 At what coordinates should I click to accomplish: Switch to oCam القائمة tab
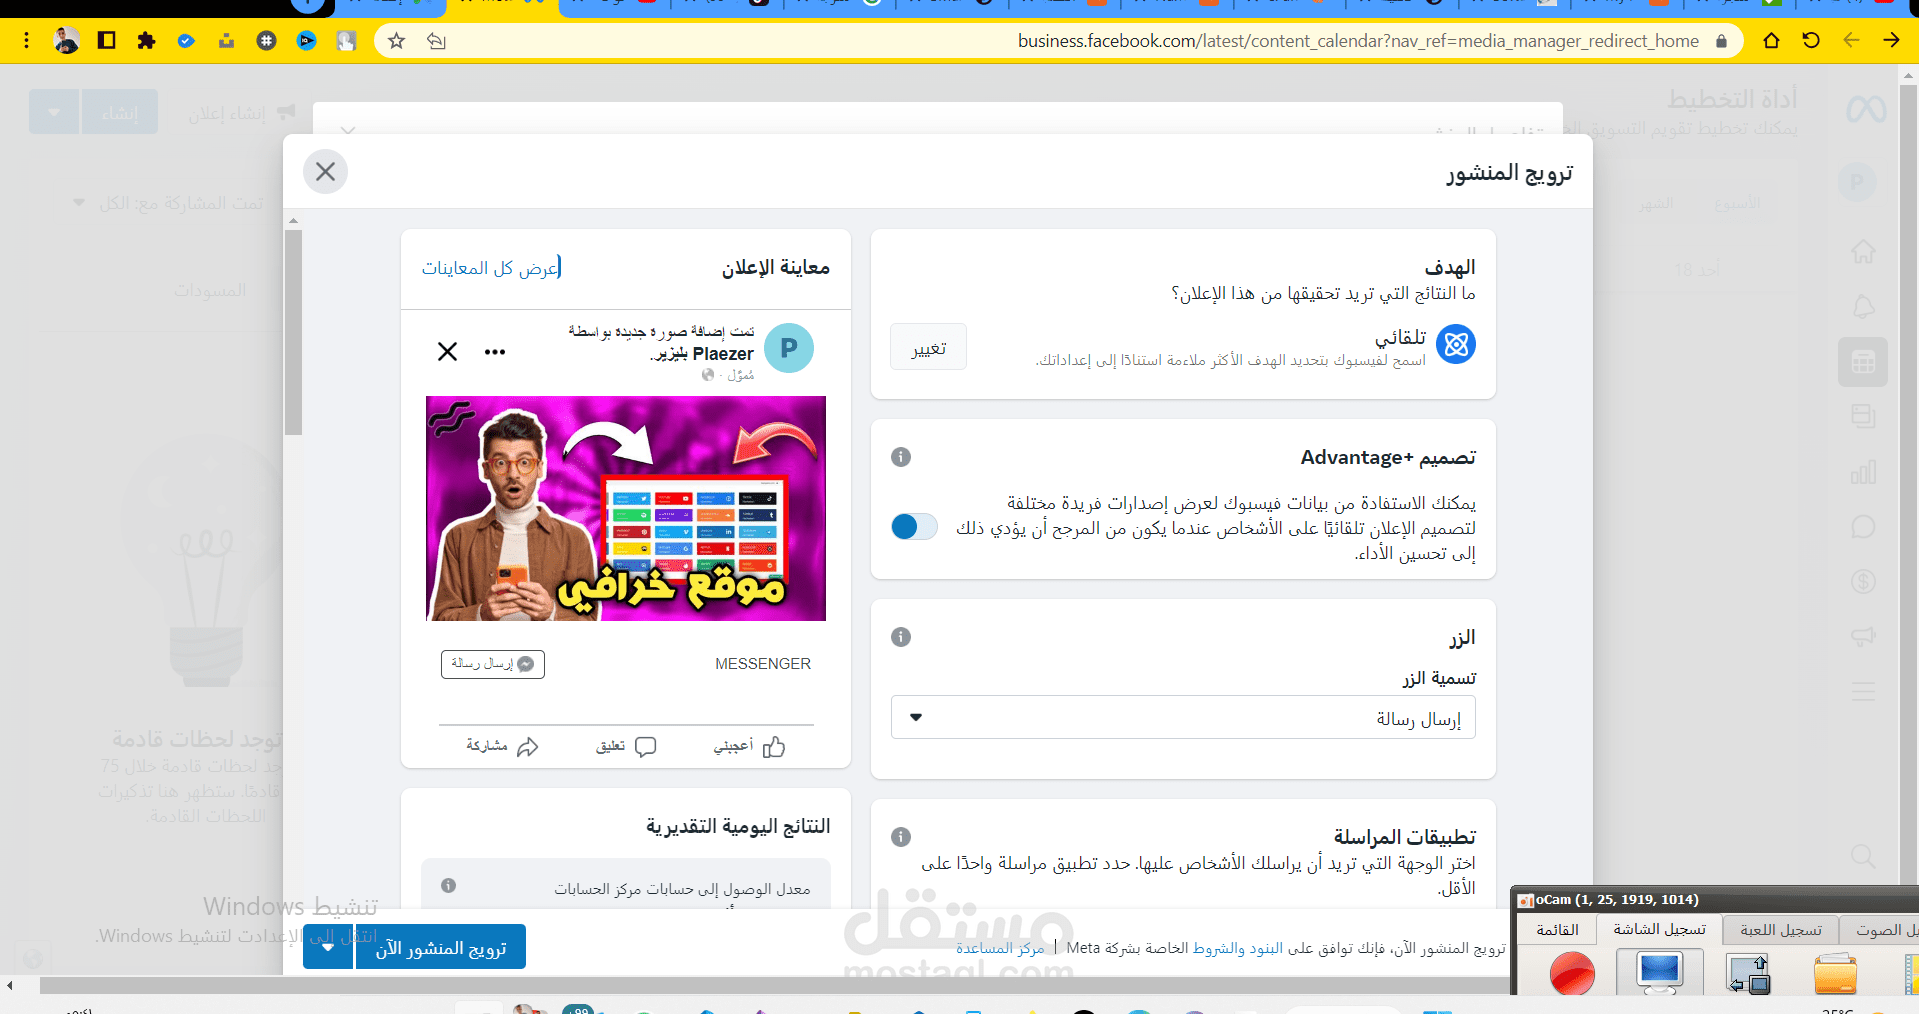[x=1557, y=930]
